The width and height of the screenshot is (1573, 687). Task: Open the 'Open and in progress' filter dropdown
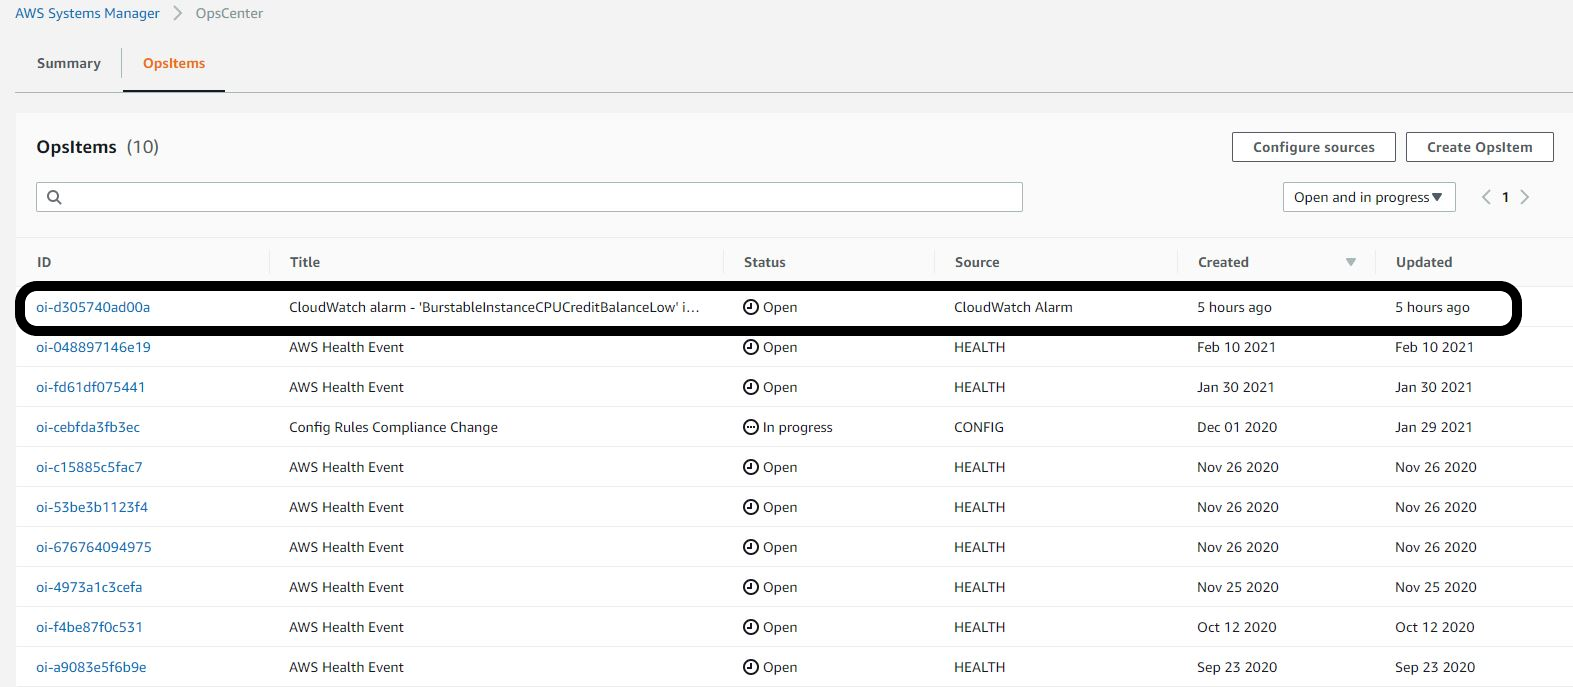coord(1368,197)
